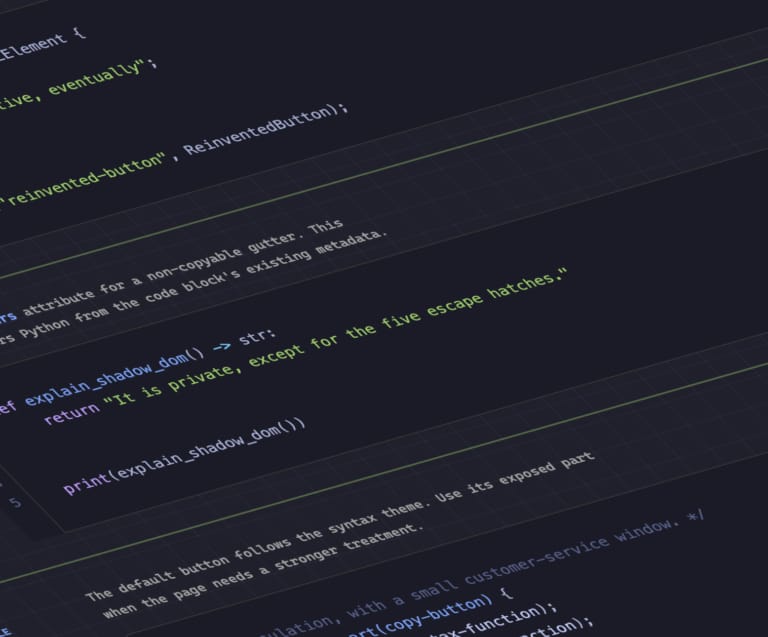Click the str: return type annotation
This screenshot has width=768, height=637.
[257, 336]
